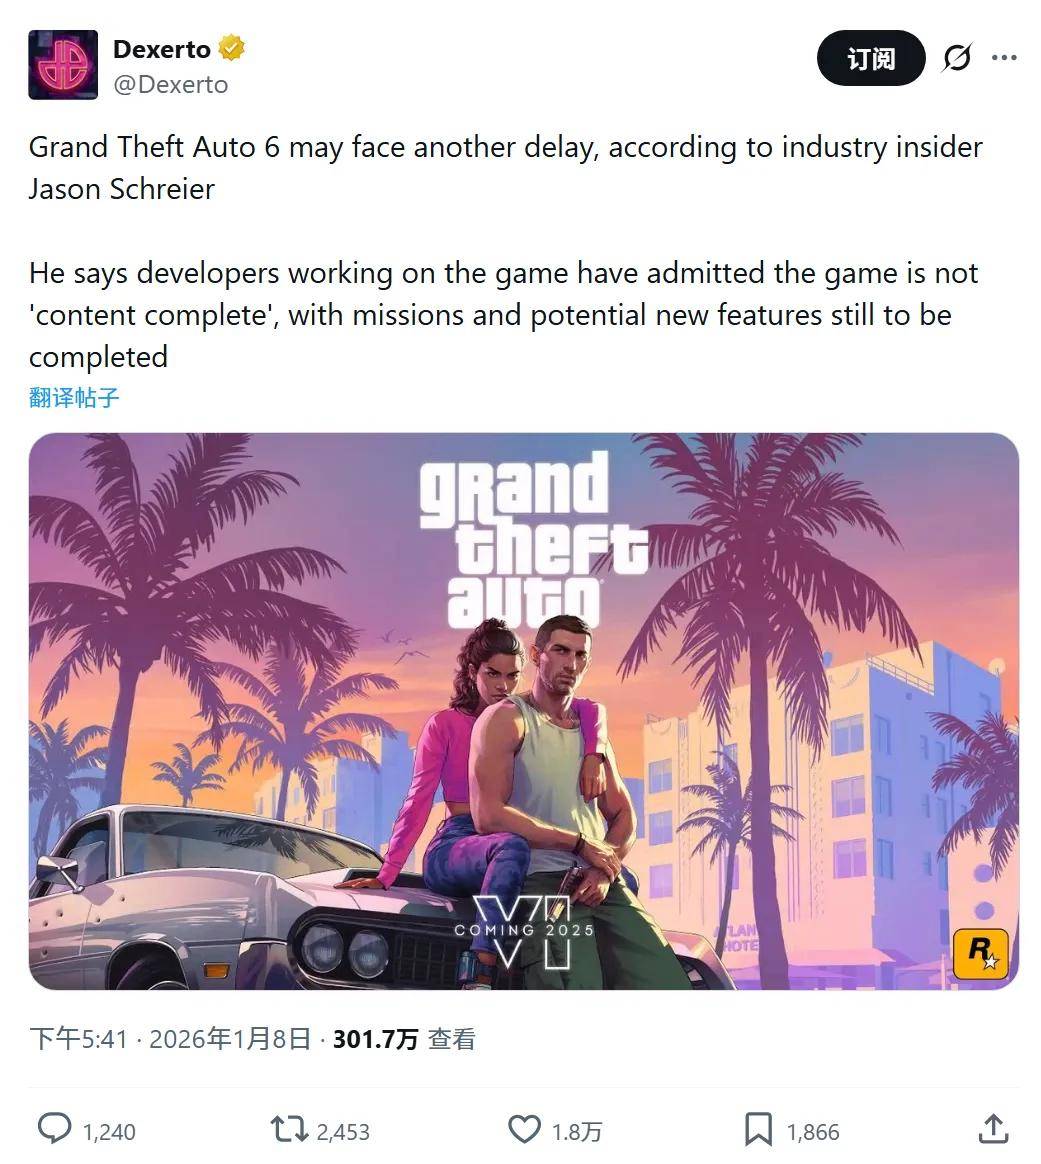The image size is (1041, 1164).
Task: View the 301.7万 查看 view count
Action: click(x=404, y=1039)
